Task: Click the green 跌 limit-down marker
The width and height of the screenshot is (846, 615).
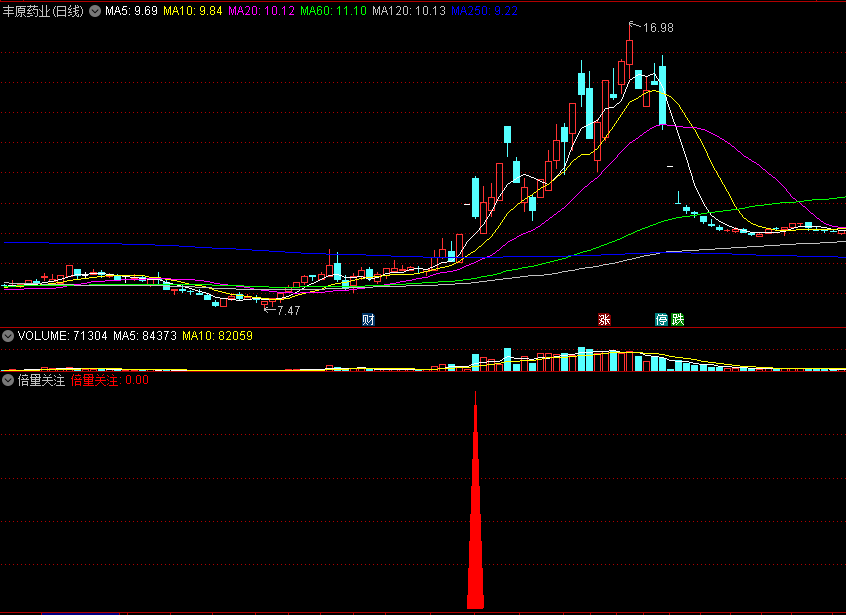Action: point(678,319)
